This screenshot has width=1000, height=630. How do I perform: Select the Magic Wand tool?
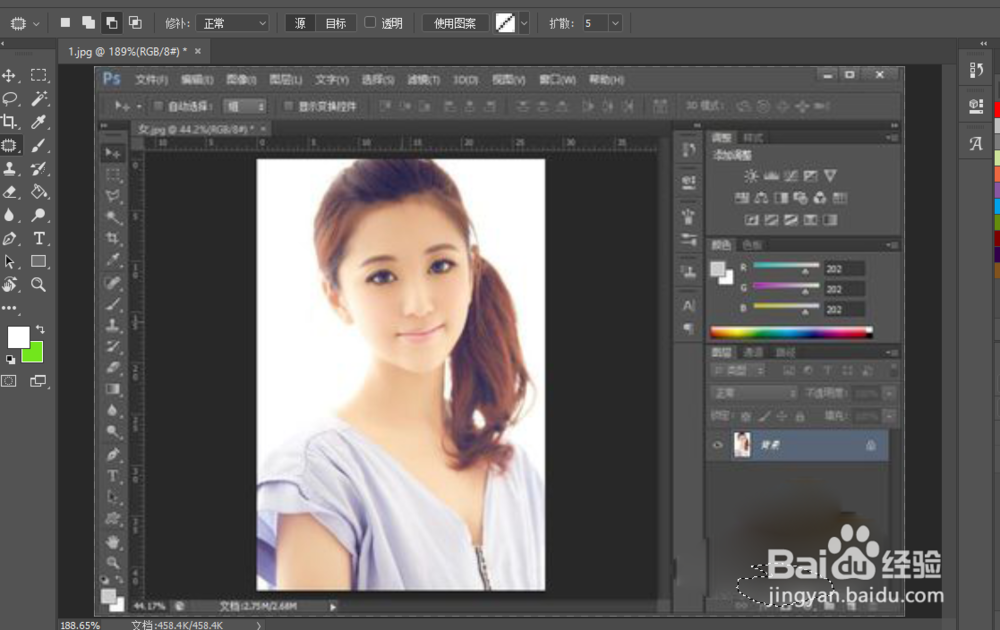pos(39,98)
